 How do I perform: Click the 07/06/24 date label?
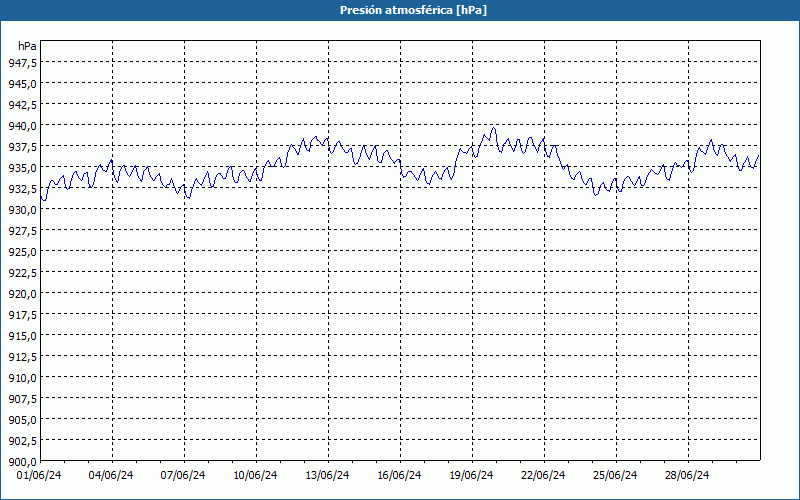(183, 476)
